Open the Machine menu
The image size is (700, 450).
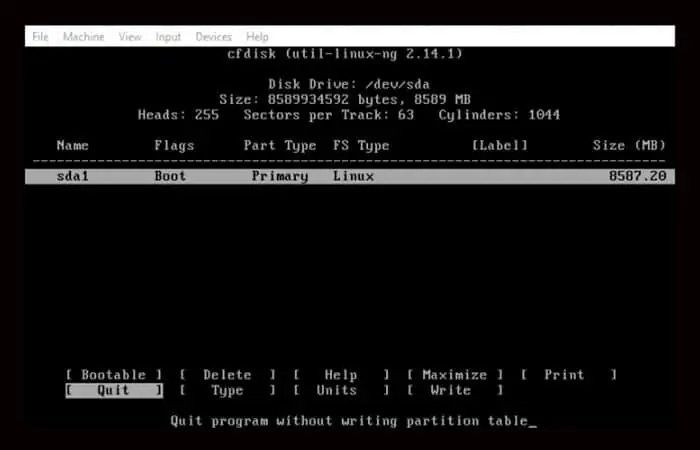[x=83, y=37]
